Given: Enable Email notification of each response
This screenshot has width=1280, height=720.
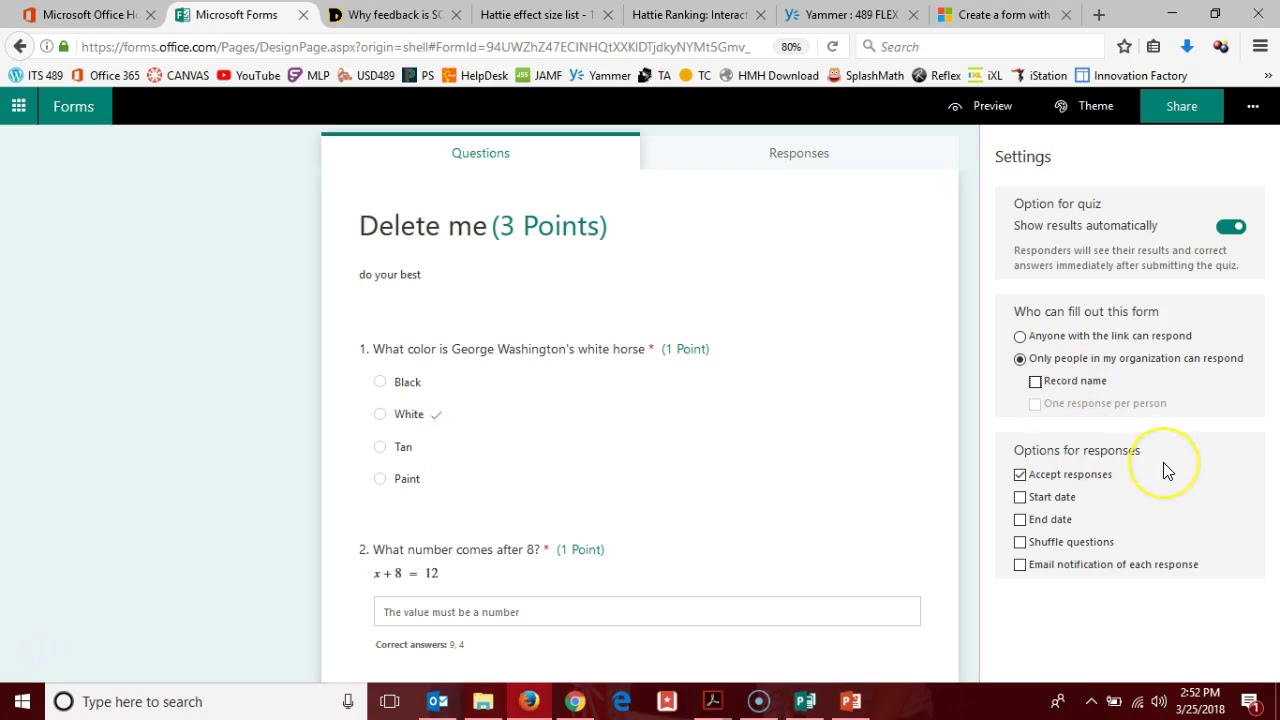Looking at the screenshot, I should coord(1020,565).
